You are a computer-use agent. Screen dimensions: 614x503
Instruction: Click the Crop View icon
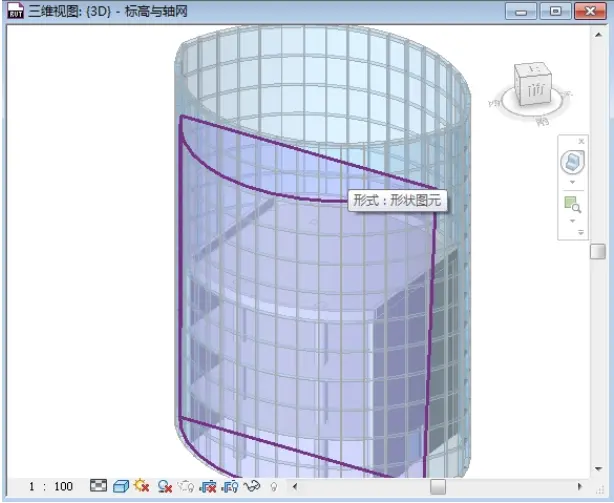point(208,487)
